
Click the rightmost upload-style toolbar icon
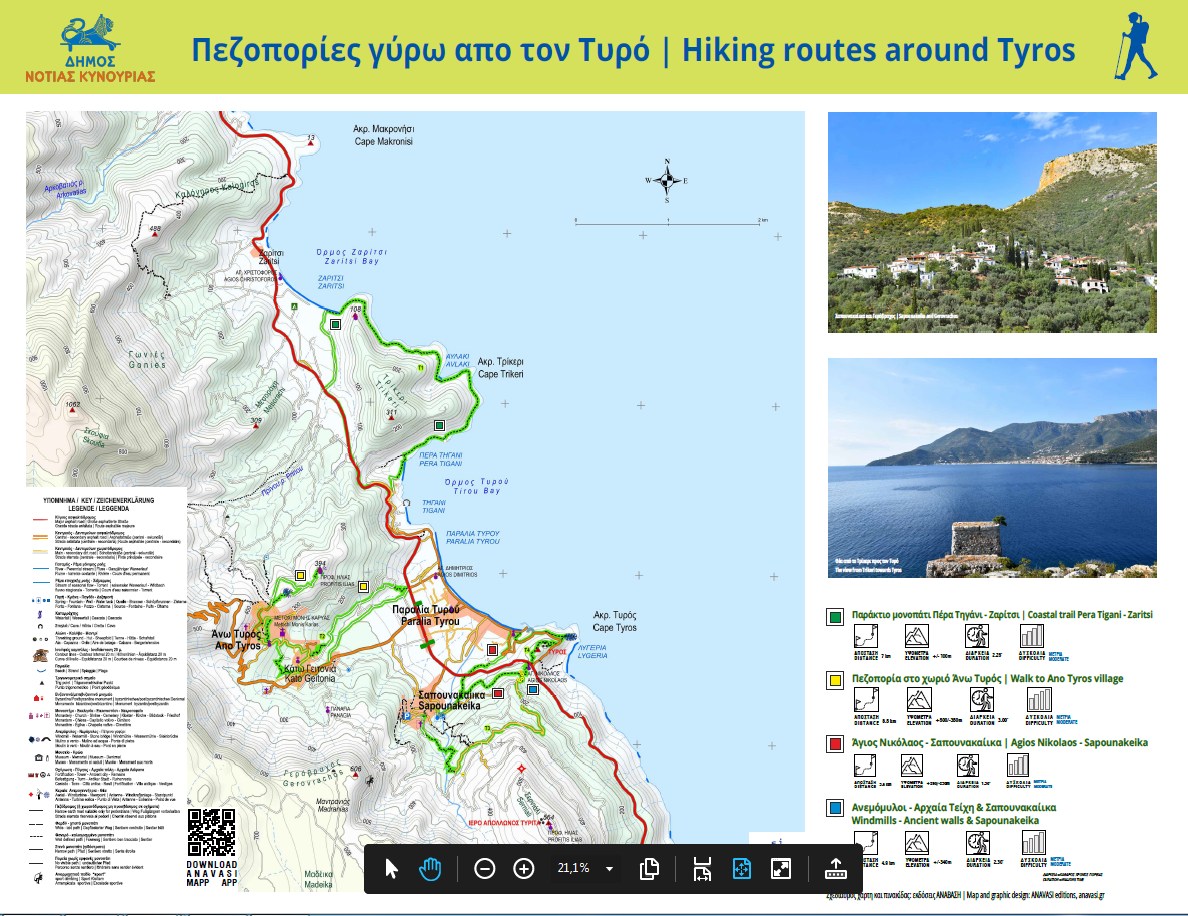click(835, 868)
